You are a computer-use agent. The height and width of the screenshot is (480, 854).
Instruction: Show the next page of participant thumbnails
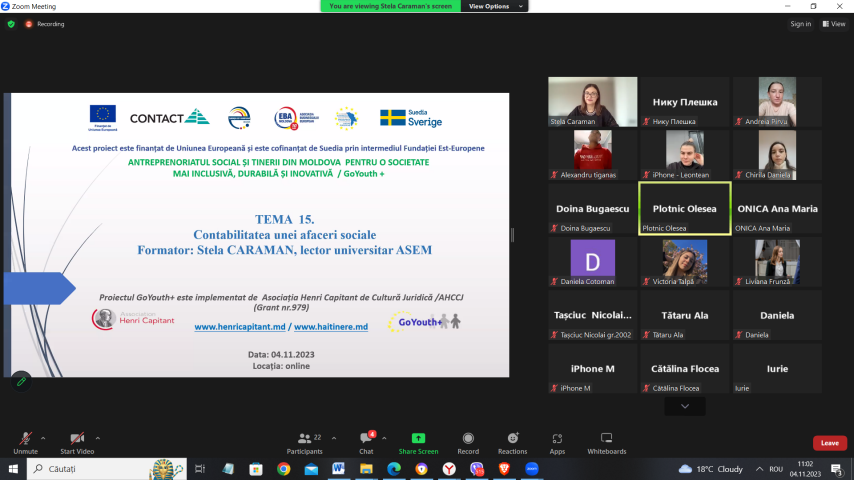coord(685,406)
